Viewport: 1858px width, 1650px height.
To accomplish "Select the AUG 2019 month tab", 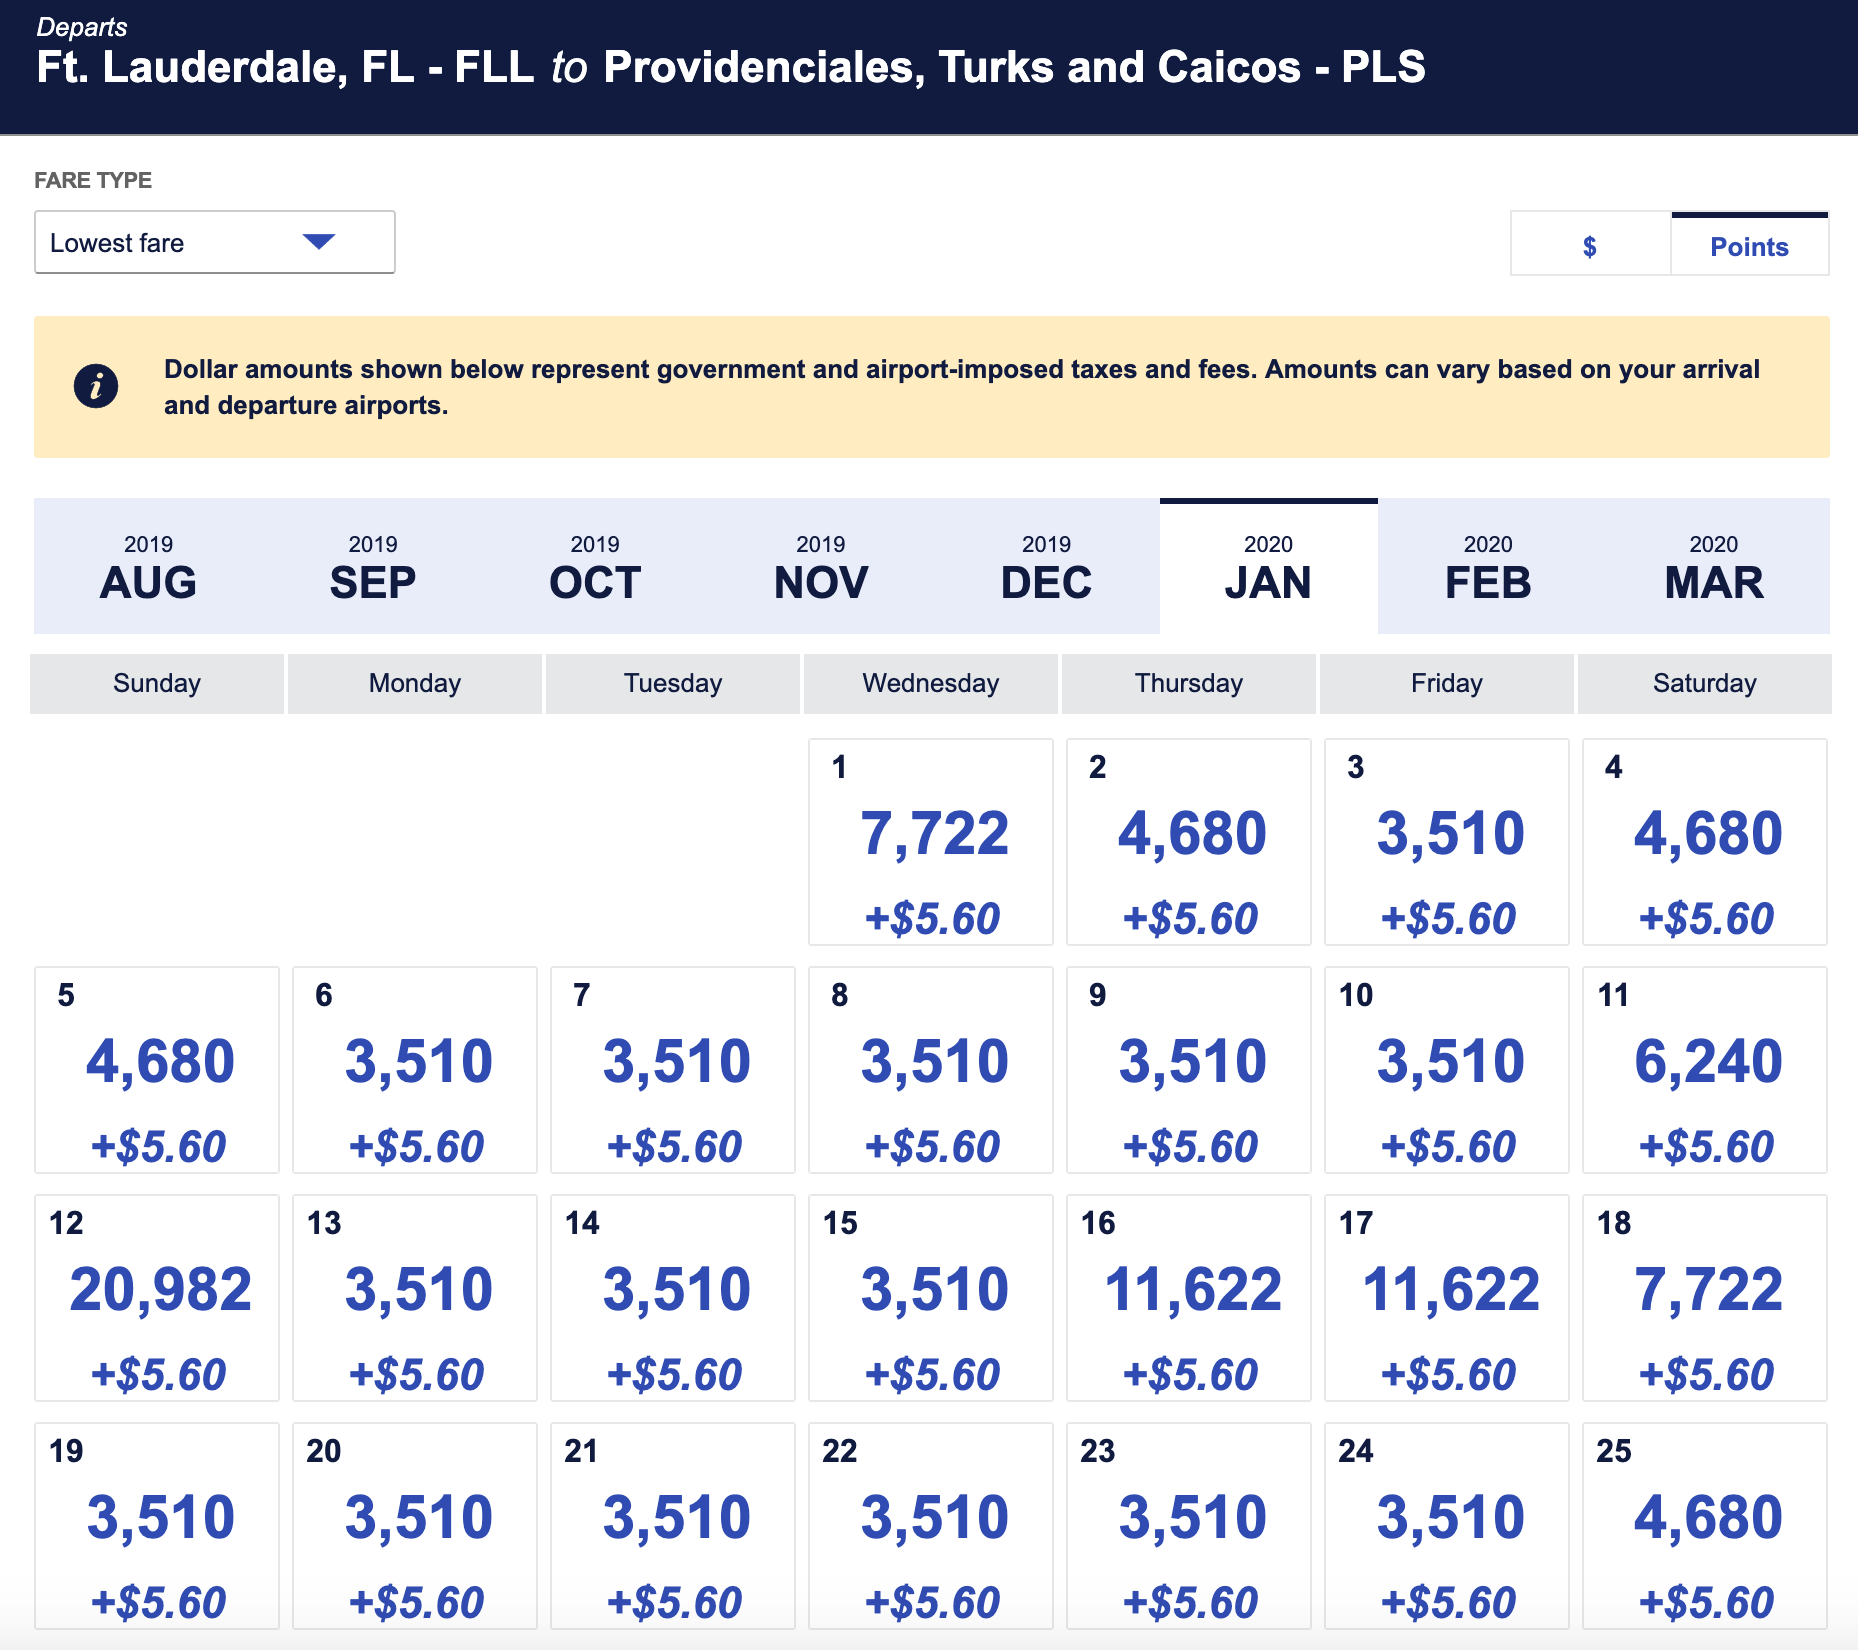I will 148,567.
